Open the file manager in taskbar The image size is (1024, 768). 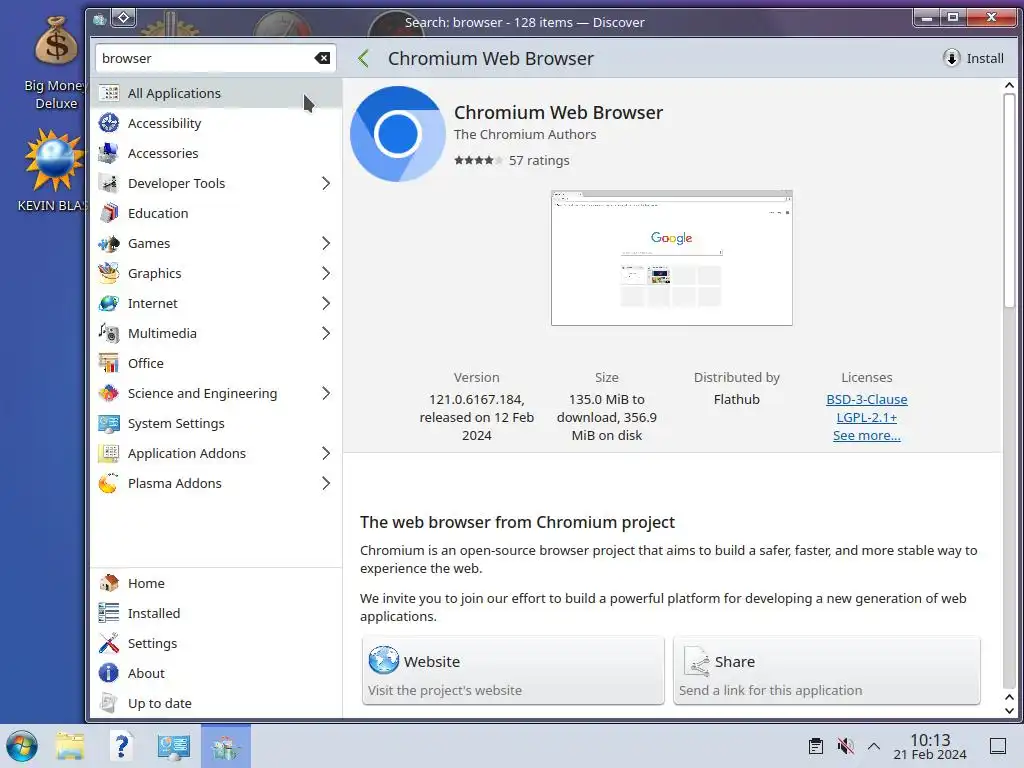[x=70, y=746]
